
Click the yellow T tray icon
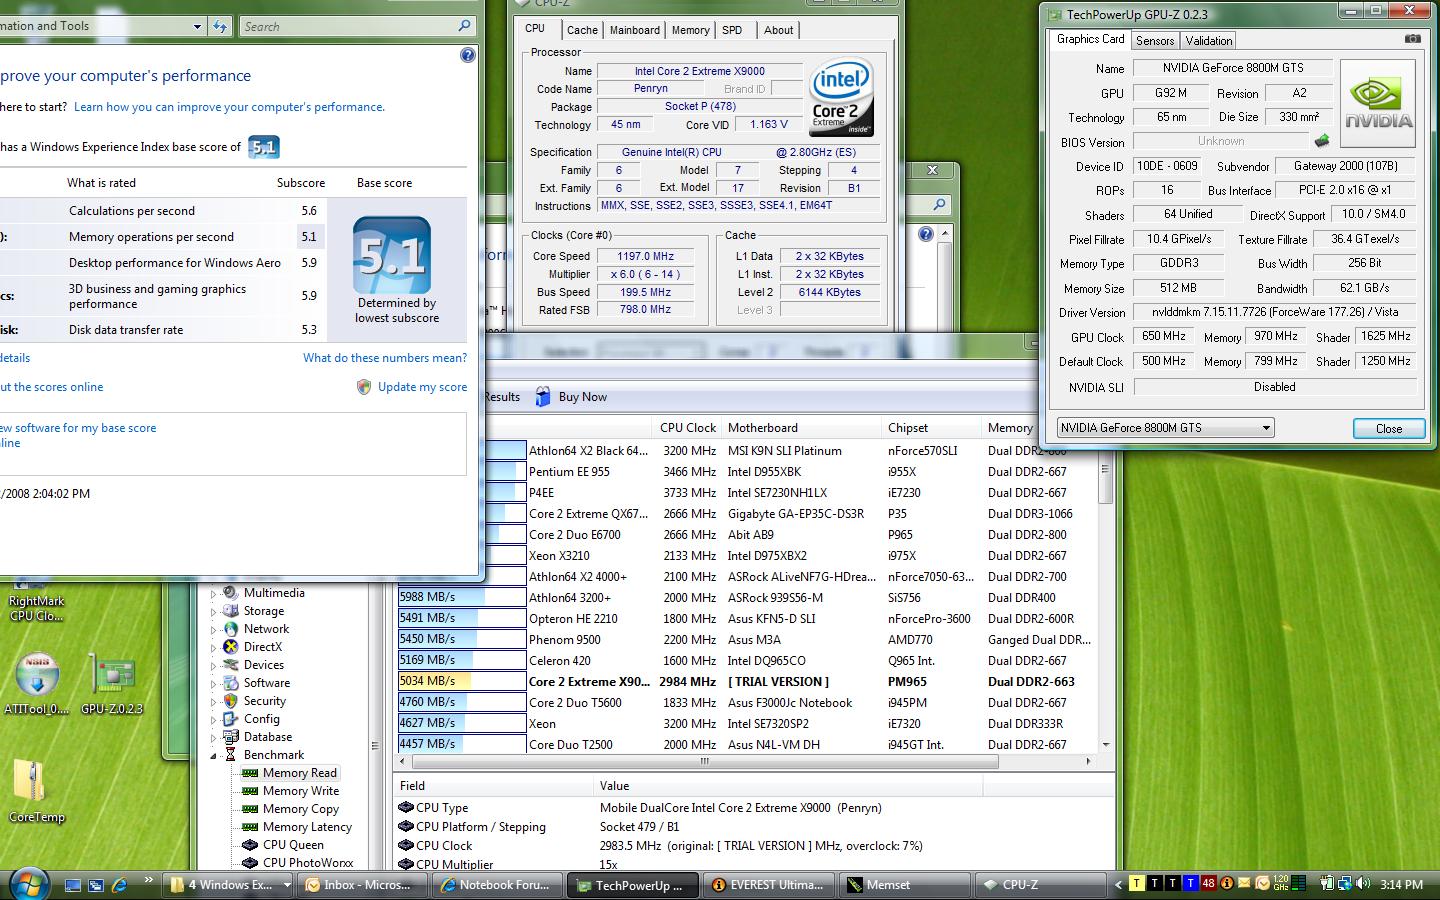click(1137, 884)
